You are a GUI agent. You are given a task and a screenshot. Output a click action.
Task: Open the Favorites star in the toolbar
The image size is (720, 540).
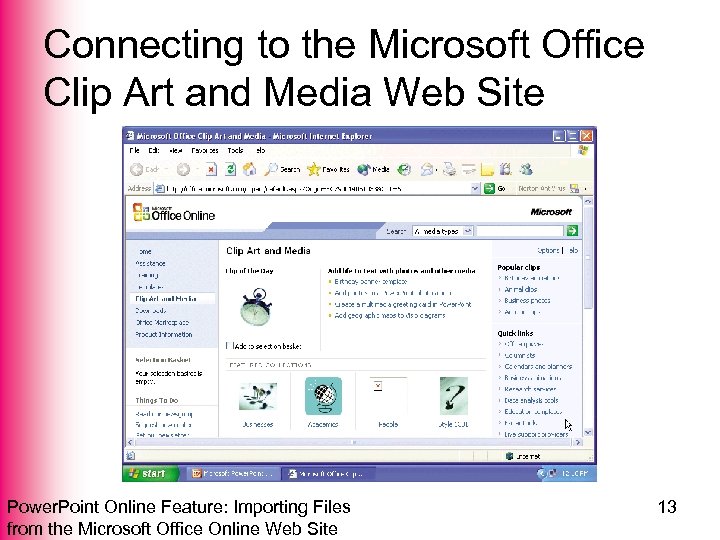328,169
